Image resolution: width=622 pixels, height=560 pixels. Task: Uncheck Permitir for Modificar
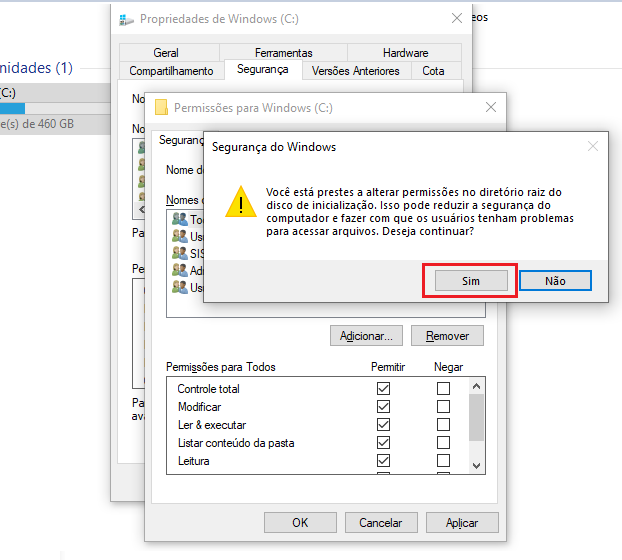click(384, 407)
